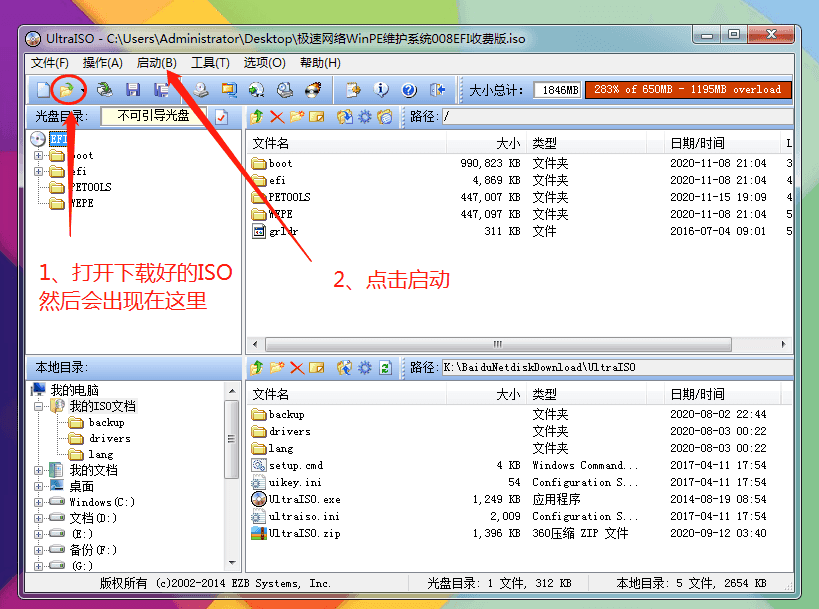Delete selected file using the red X icon
The image size is (819, 609).
coord(276,118)
